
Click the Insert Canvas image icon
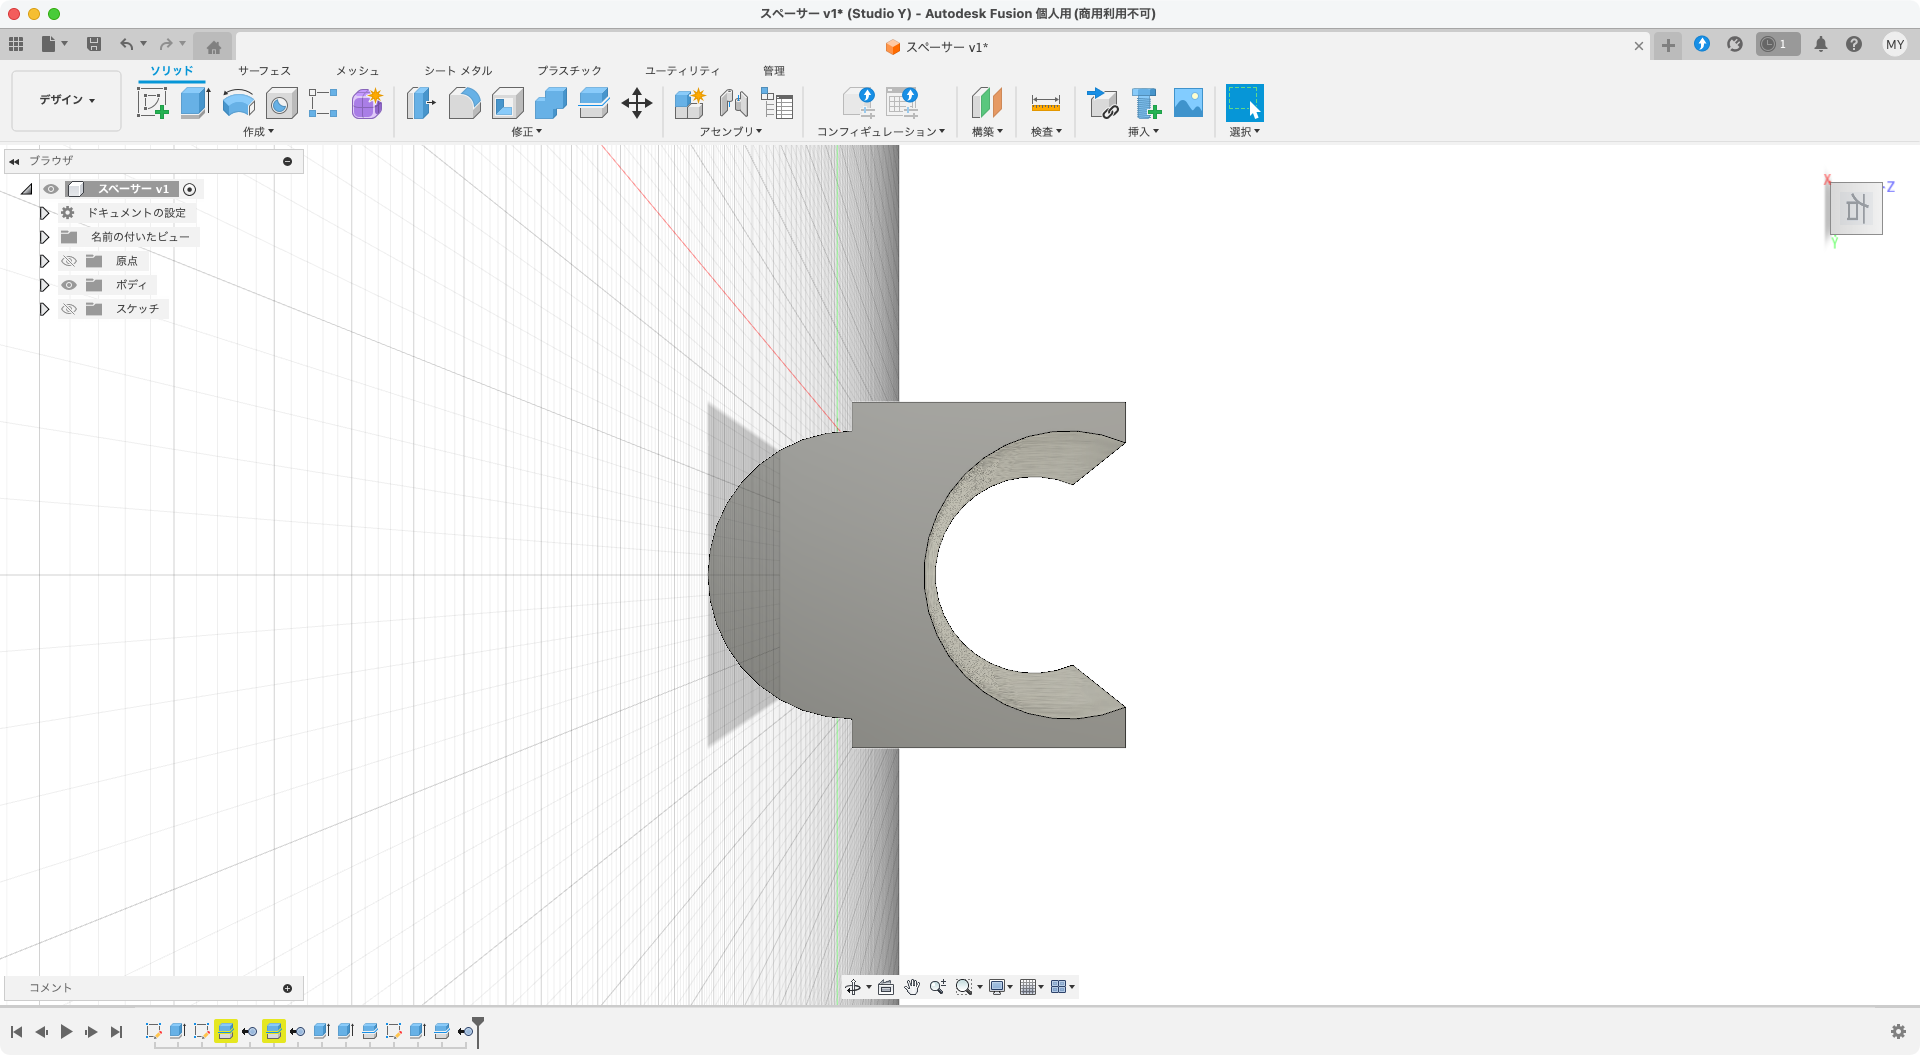coord(1188,103)
